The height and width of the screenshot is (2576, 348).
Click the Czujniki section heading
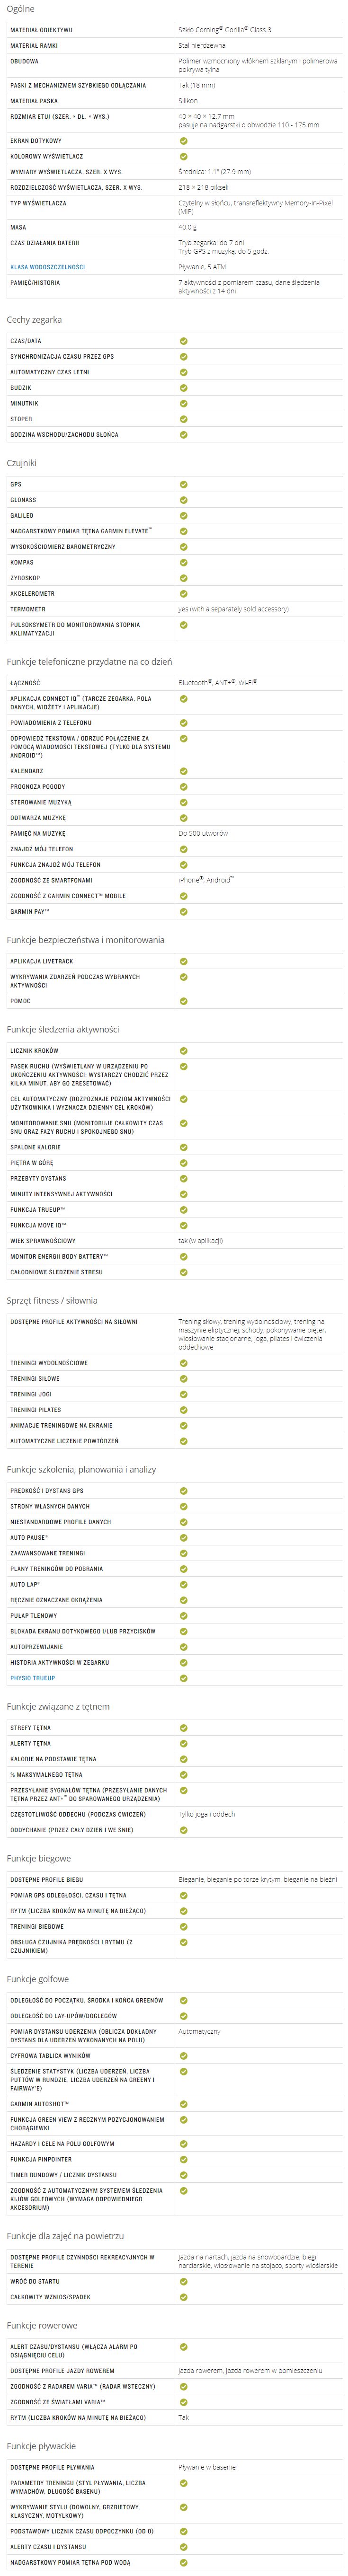click(22, 463)
